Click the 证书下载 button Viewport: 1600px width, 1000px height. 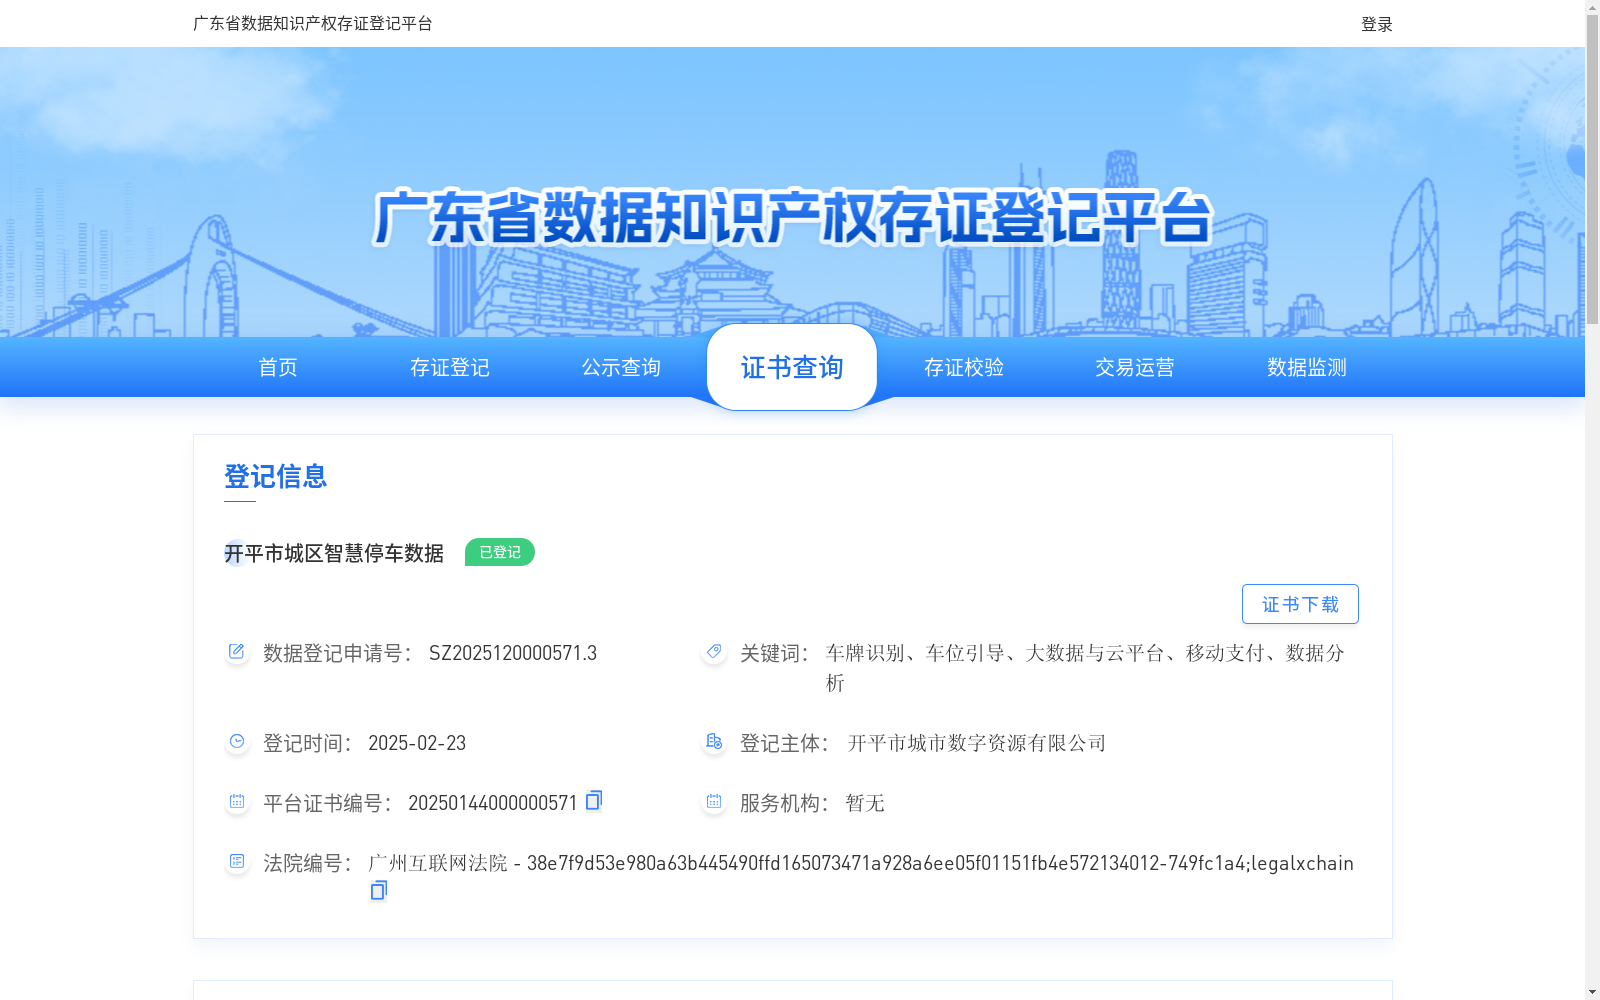click(x=1300, y=604)
